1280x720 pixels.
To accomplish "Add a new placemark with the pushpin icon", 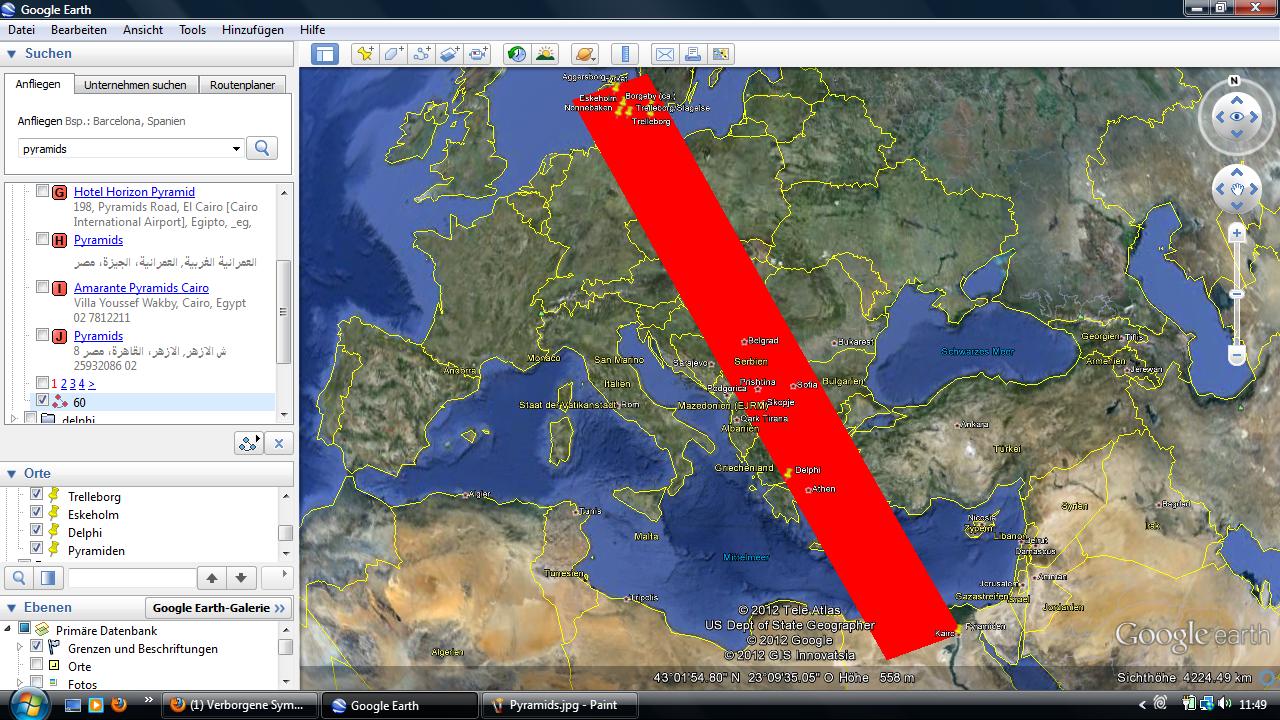I will click(x=365, y=54).
